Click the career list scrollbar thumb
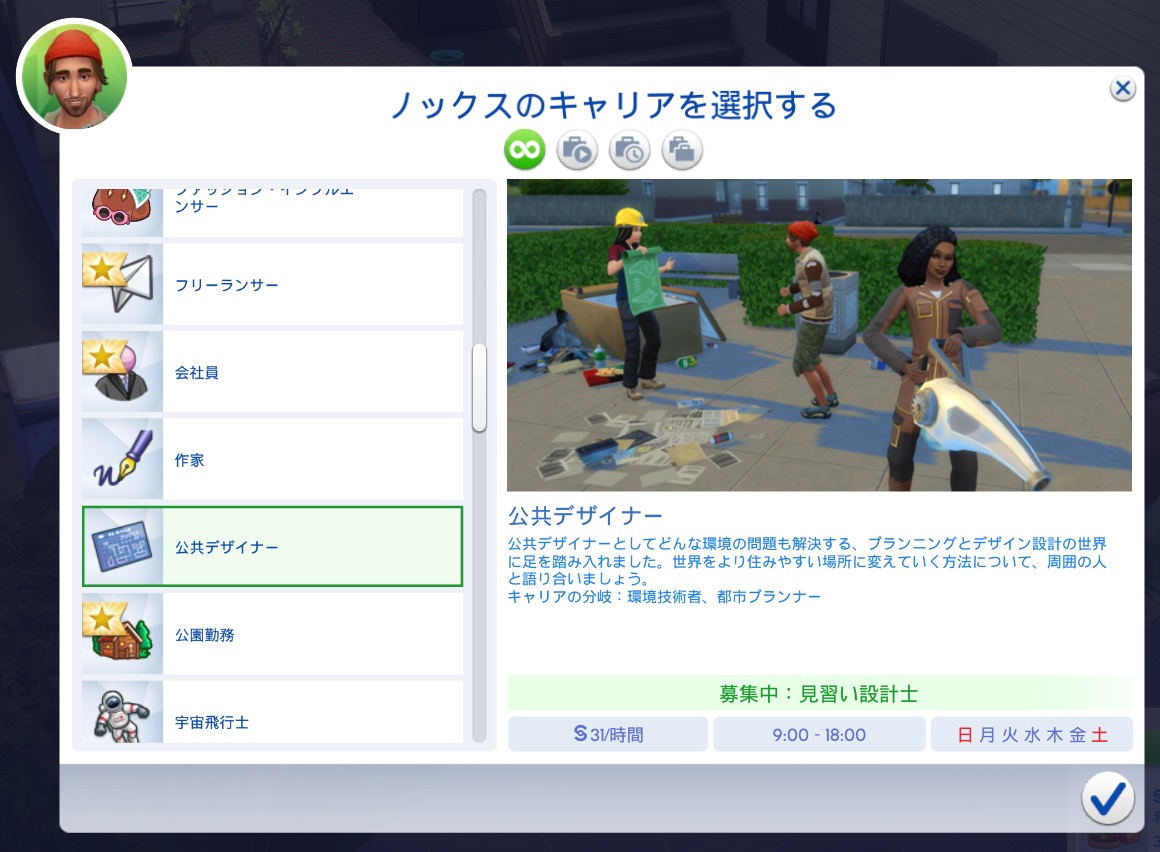Viewport: 1160px width, 852px height. 479,388
